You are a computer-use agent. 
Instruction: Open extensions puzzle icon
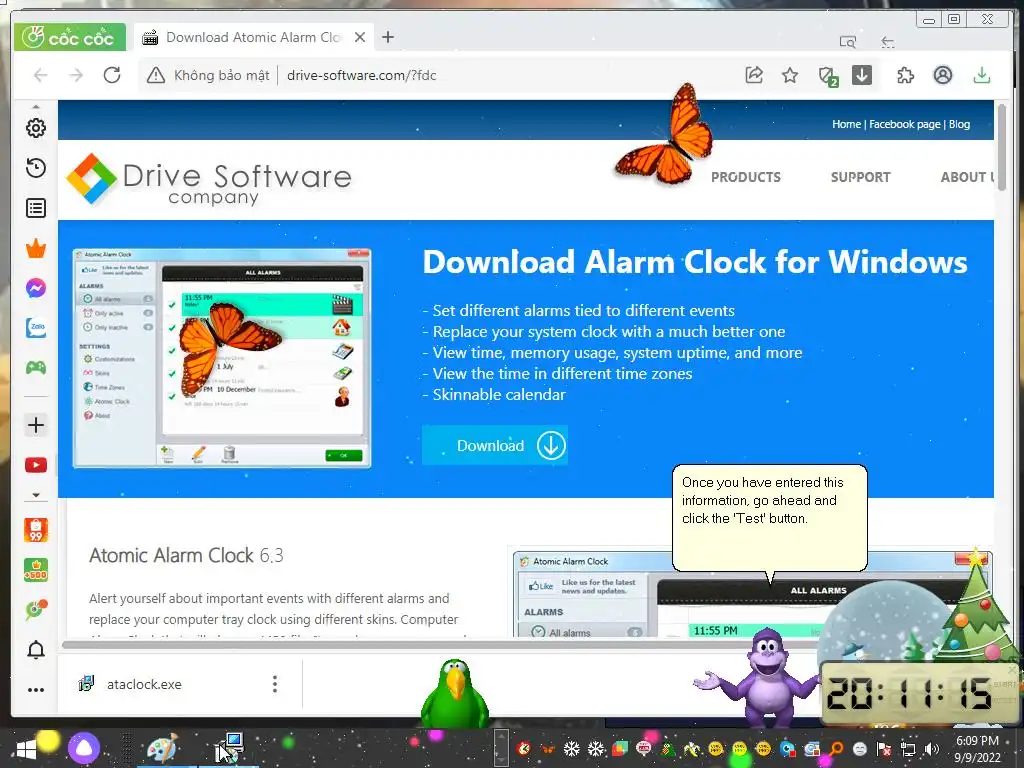point(905,75)
